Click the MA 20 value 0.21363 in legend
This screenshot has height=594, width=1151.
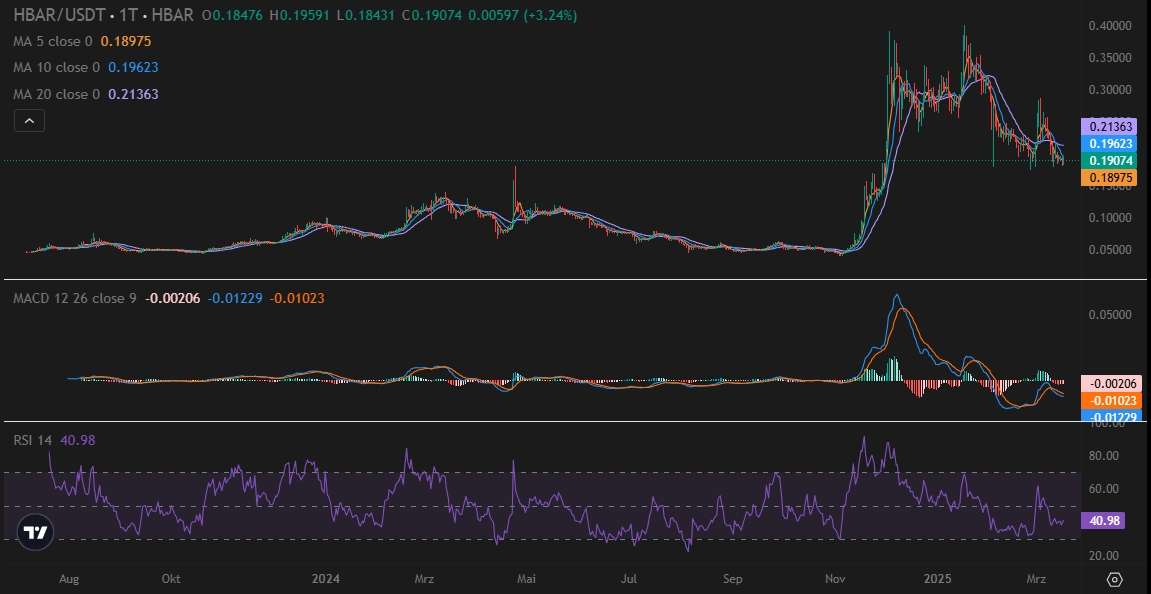pos(133,94)
